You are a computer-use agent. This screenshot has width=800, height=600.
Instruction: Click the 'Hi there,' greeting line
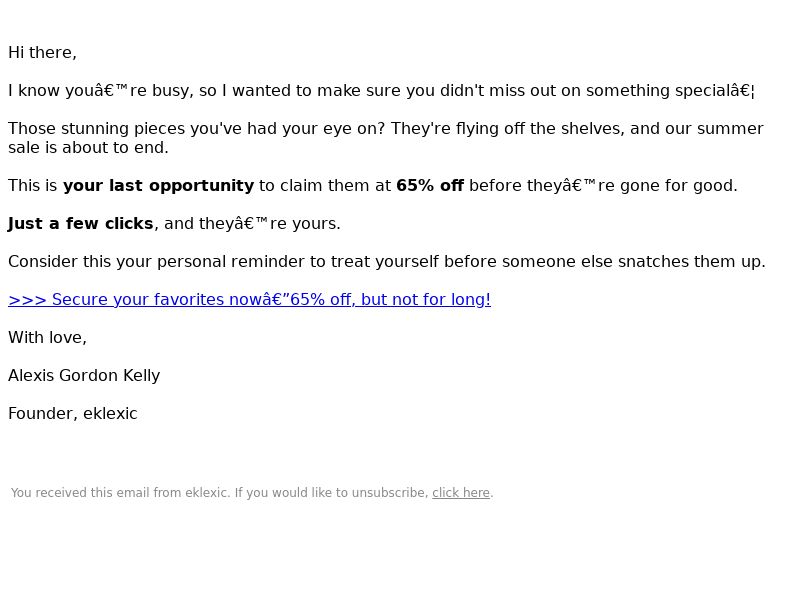(42, 53)
